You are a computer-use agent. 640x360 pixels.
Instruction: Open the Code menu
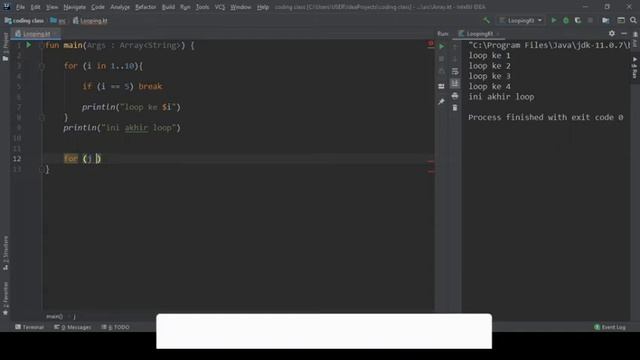[98, 7]
